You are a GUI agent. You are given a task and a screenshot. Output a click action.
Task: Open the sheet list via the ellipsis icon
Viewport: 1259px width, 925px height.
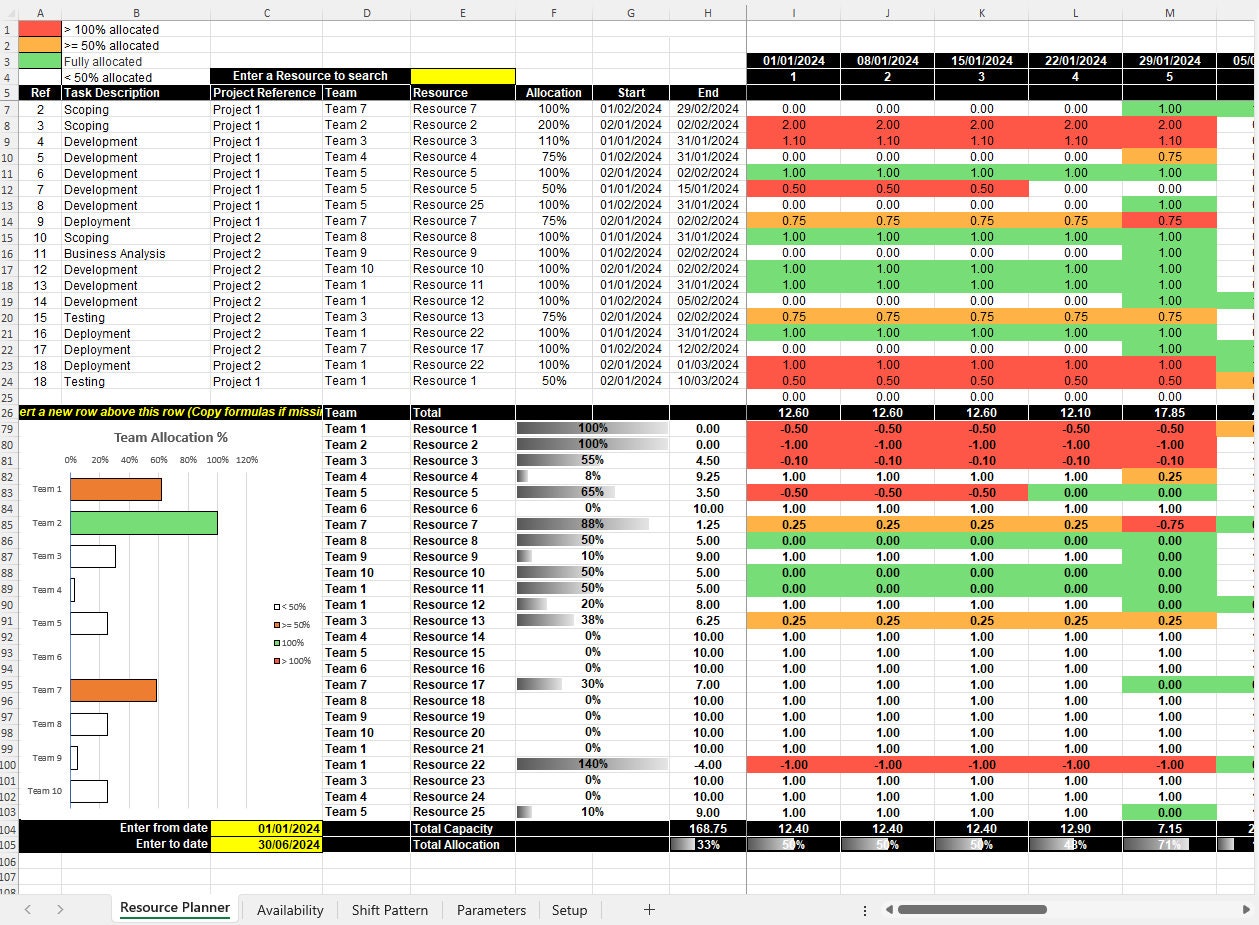click(x=864, y=910)
